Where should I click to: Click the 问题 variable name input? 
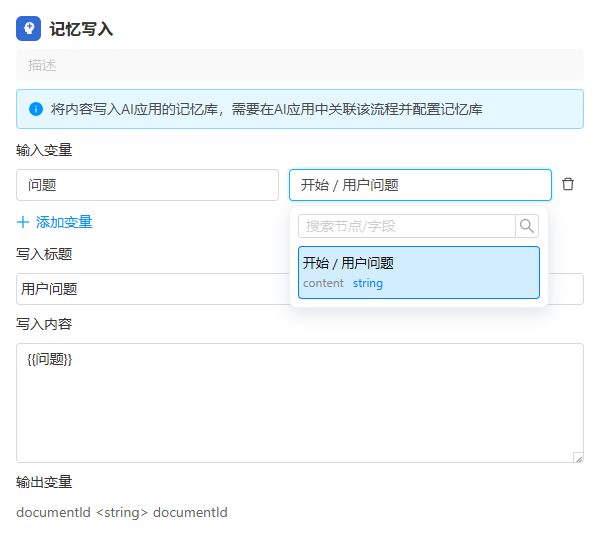point(147,185)
